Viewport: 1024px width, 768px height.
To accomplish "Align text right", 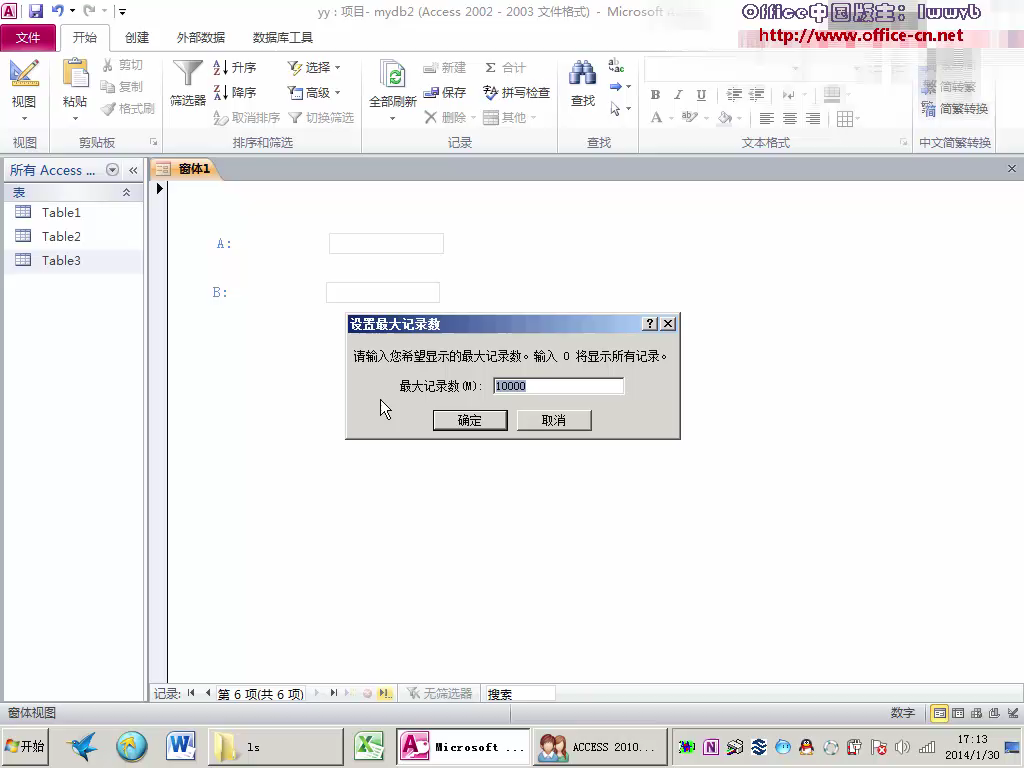I will (x=812, y=118).
